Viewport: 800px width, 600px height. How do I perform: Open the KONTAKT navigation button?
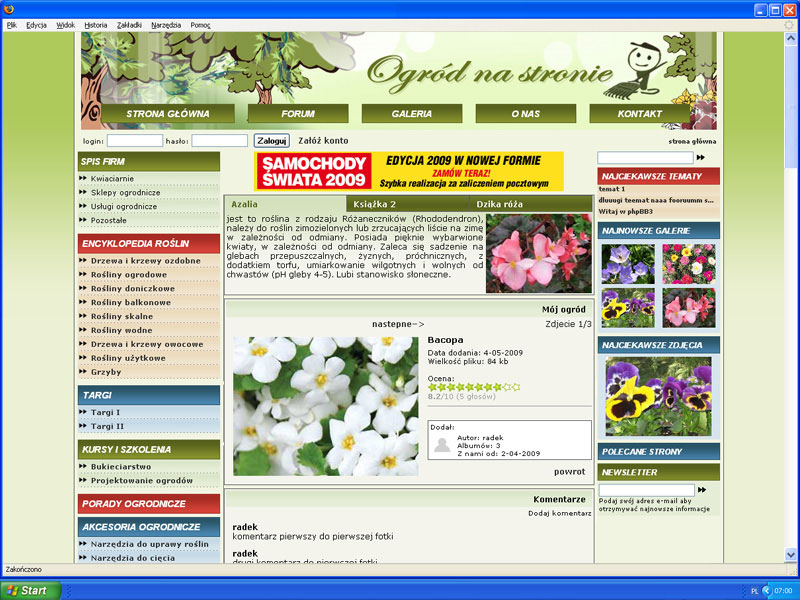(639, 114)
